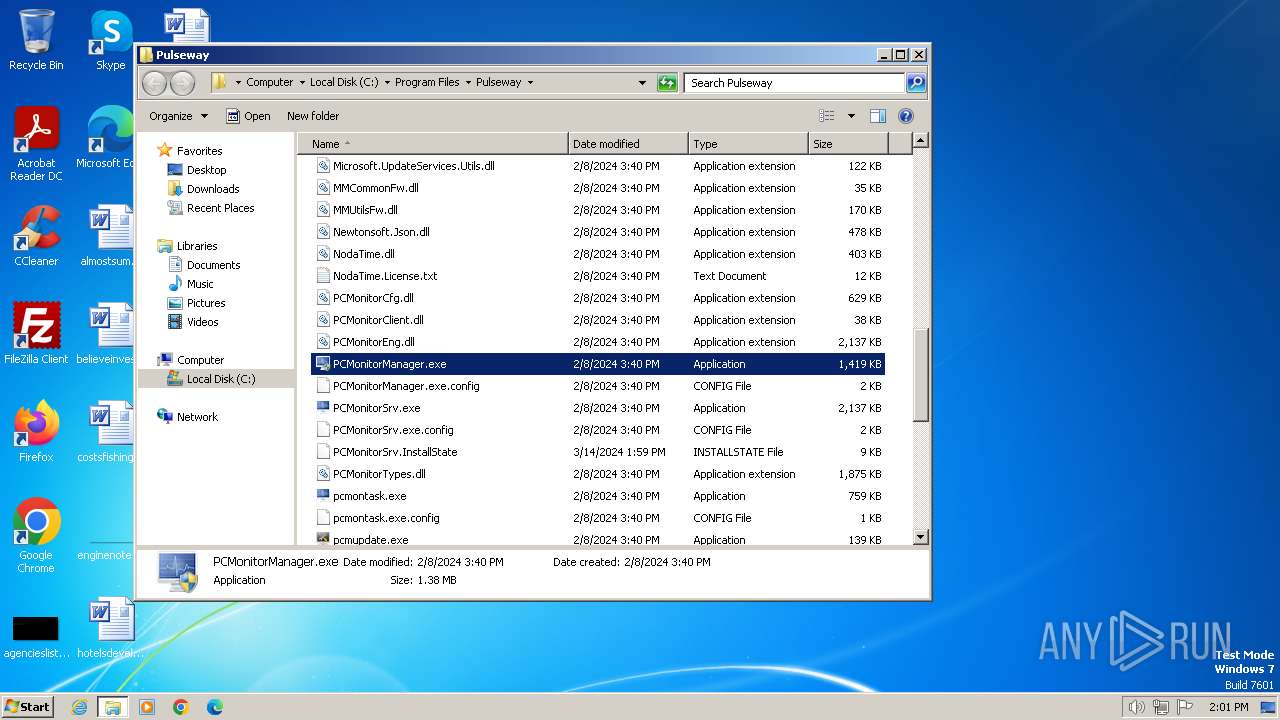1280x720 pixels.
Task: Select Desktop under Favorites
Action: [206, 170]
